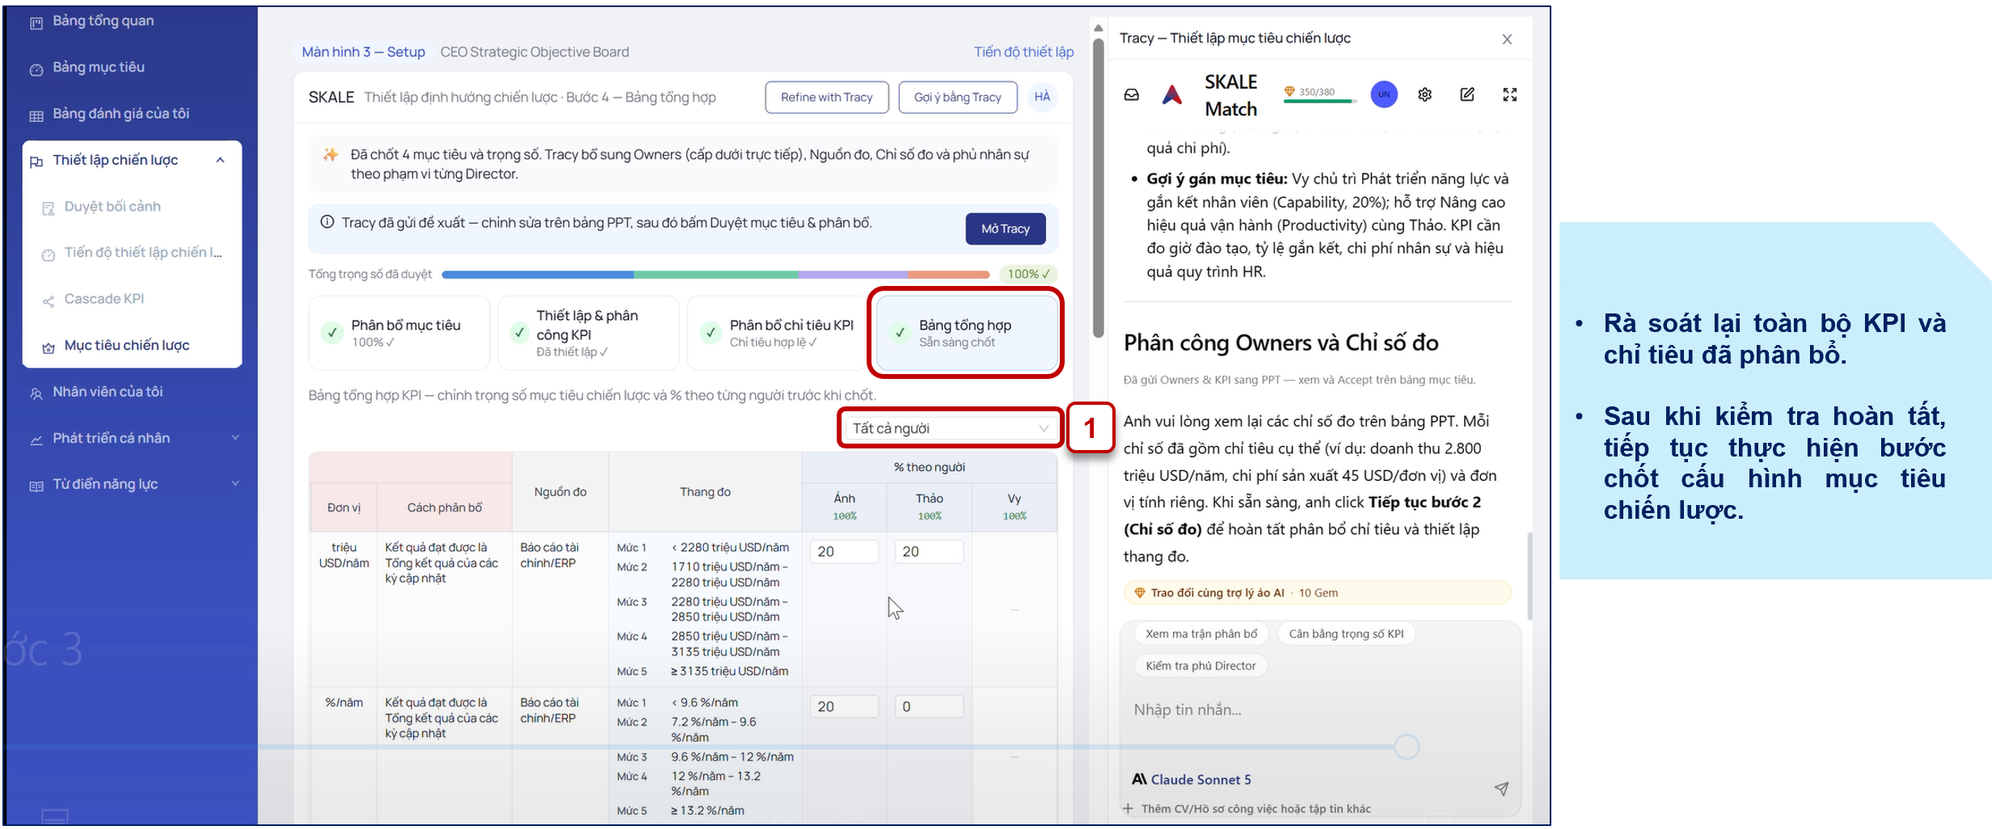Viewport: 2000px width, 829px height.
Task: Click Bảng mục tiêu target icon
Action: click(36, 69)
